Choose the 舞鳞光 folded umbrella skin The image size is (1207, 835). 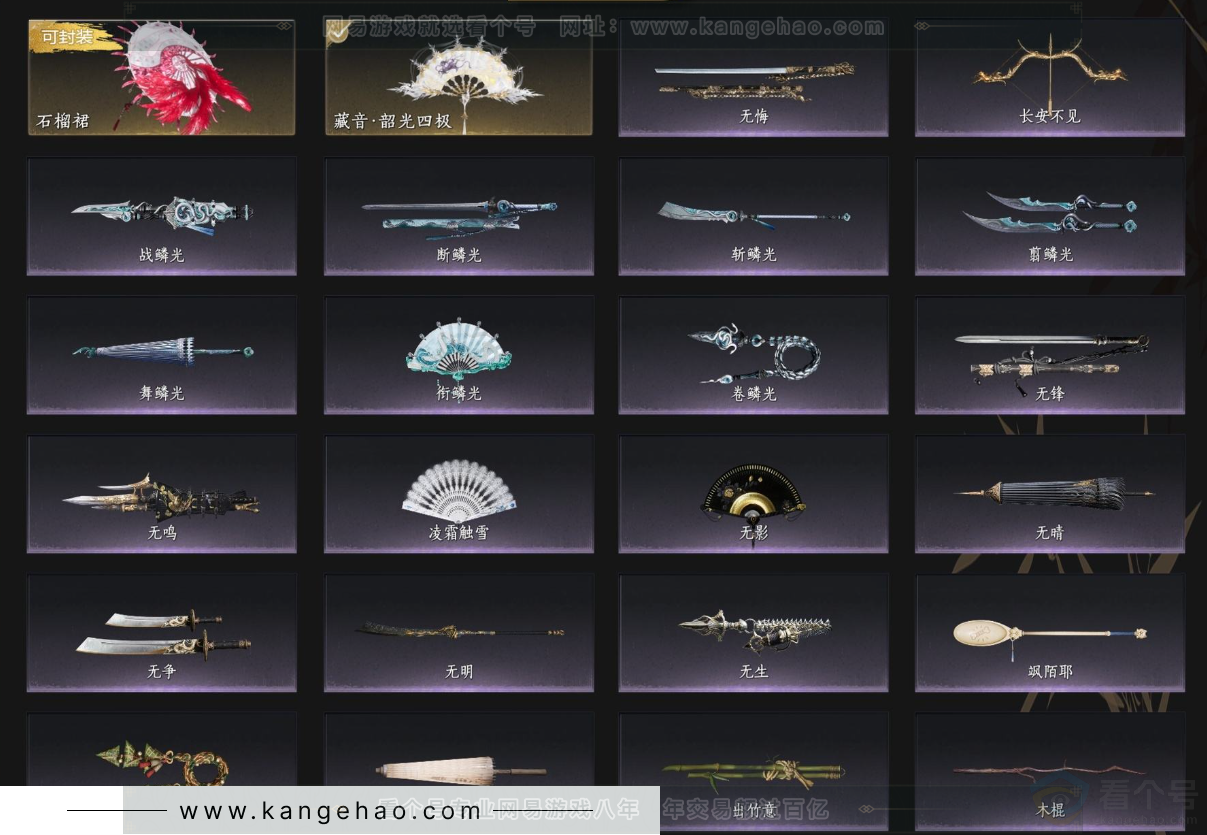(x=161, y=354)
